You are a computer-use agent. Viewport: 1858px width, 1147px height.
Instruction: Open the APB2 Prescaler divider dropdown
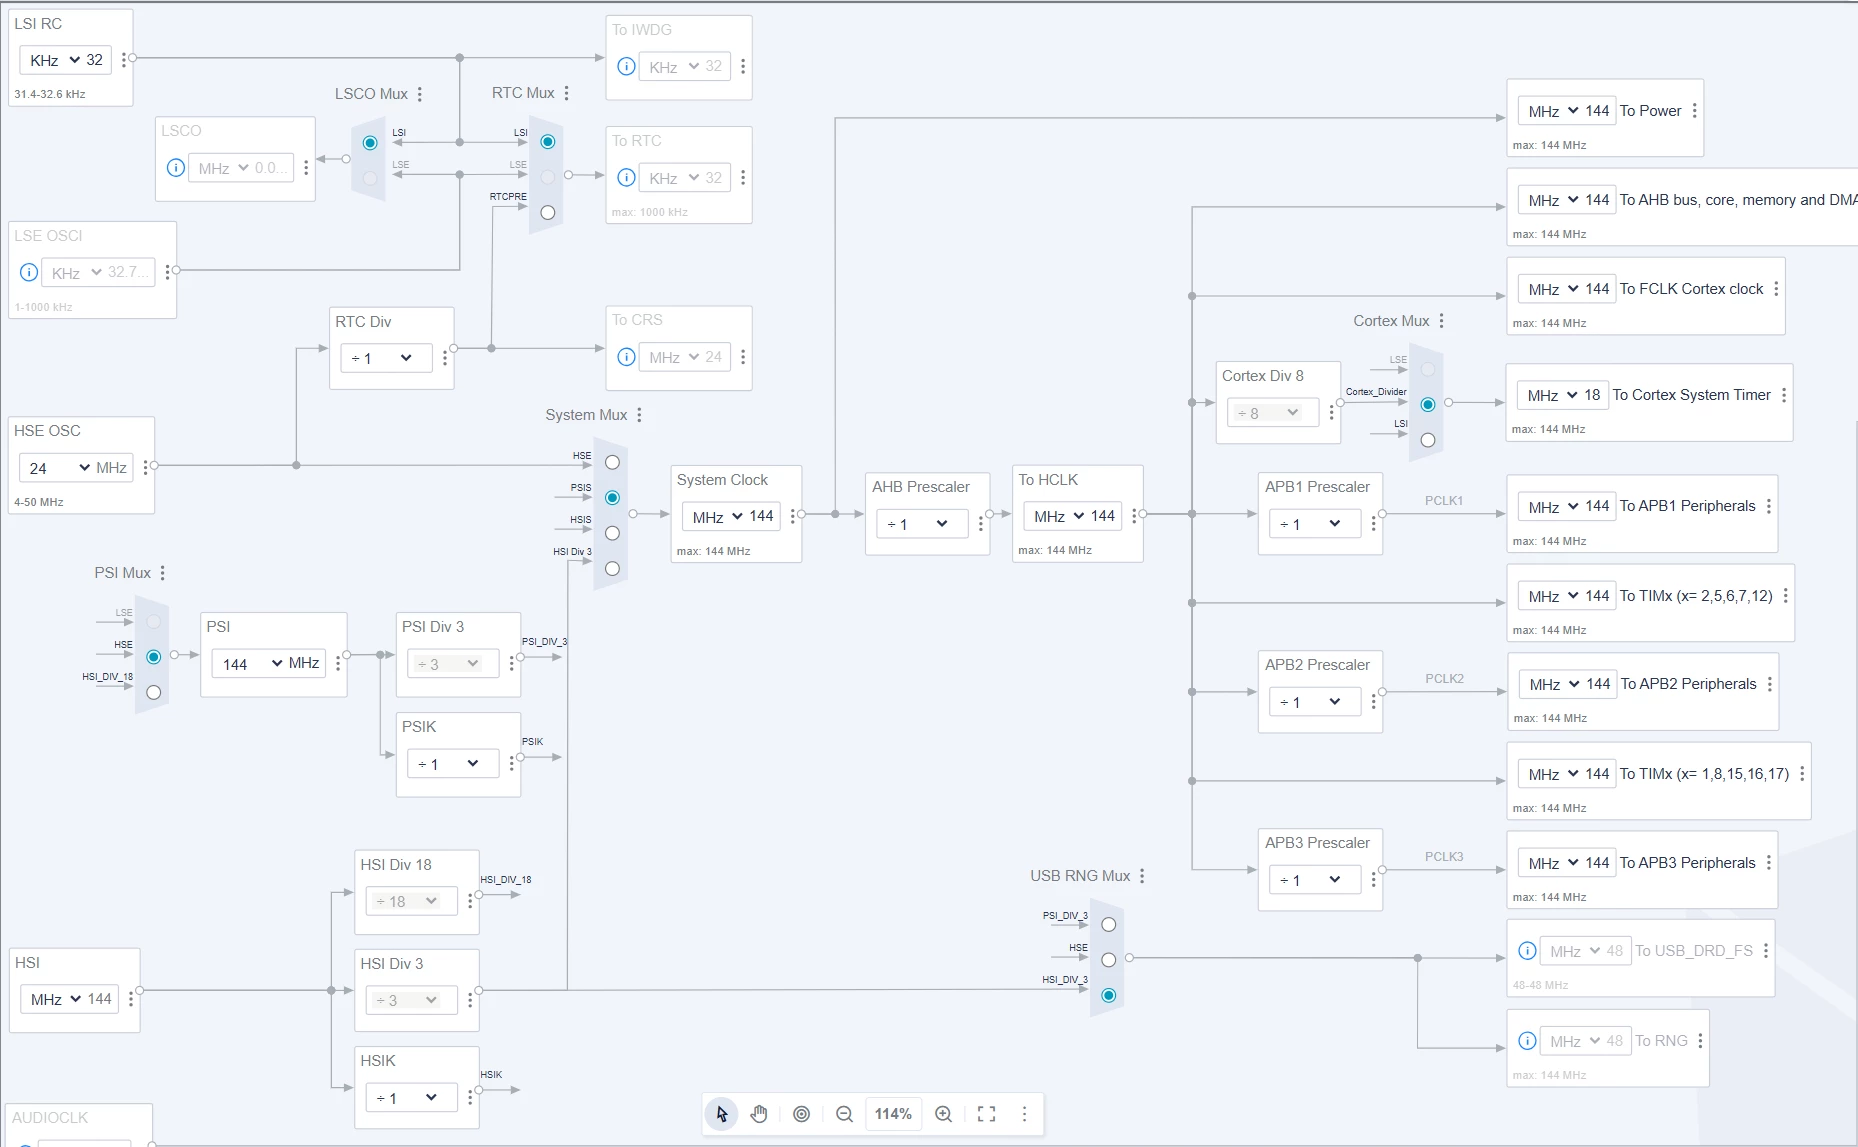pos(1314,702)
